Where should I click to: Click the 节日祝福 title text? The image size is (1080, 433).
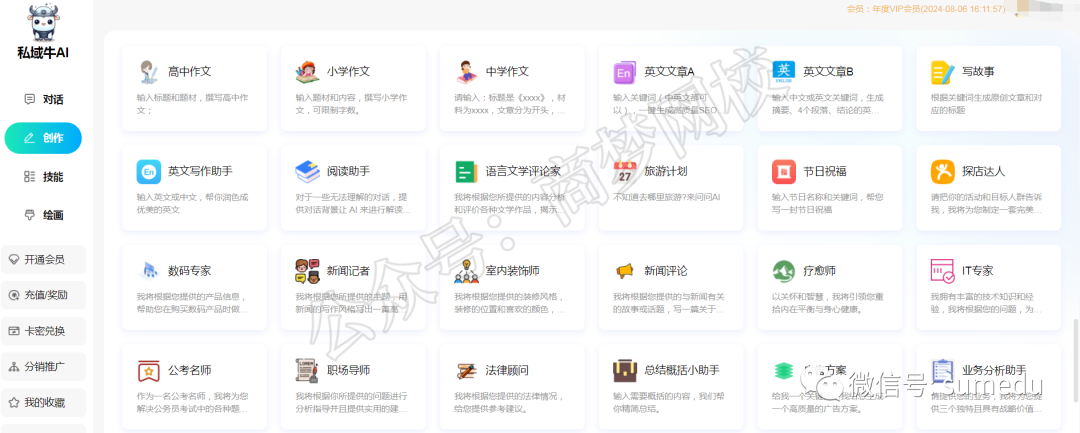pyautogui.click(x=825, y=171)
